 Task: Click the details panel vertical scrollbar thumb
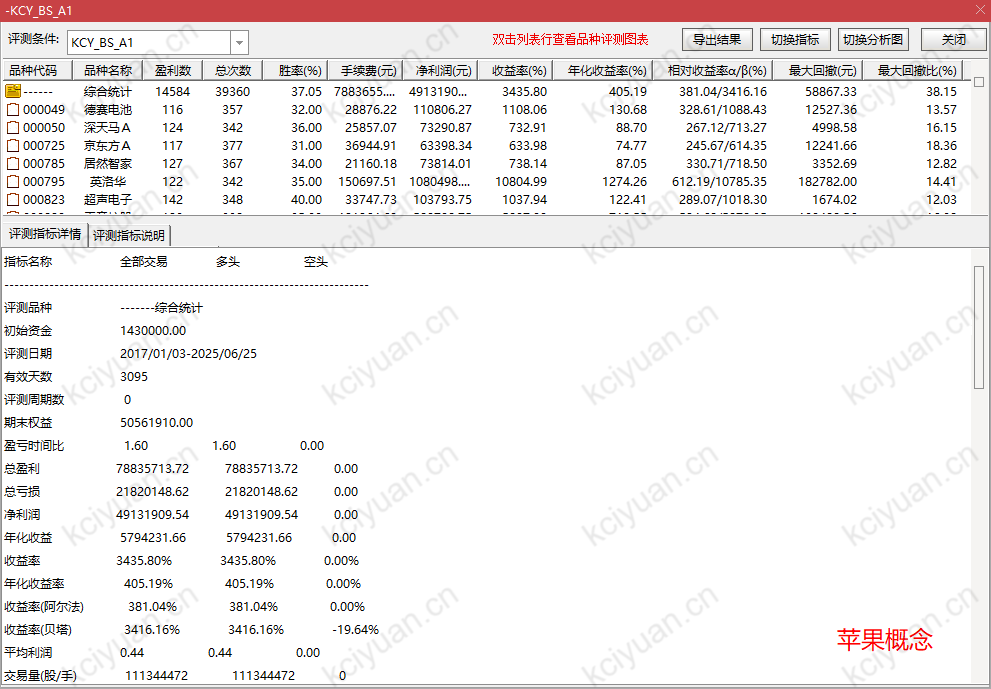(978, 327)
